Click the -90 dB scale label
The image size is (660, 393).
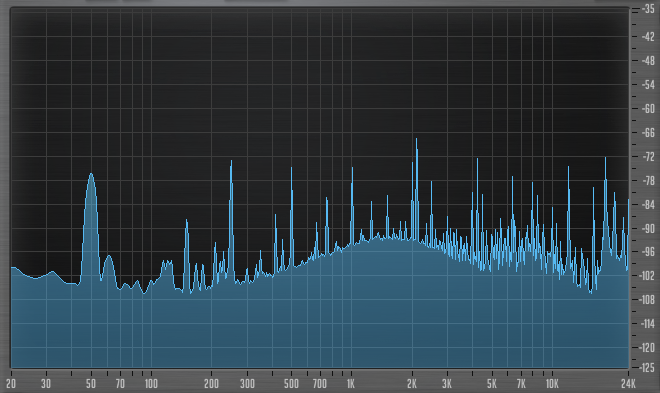[648, 229]
